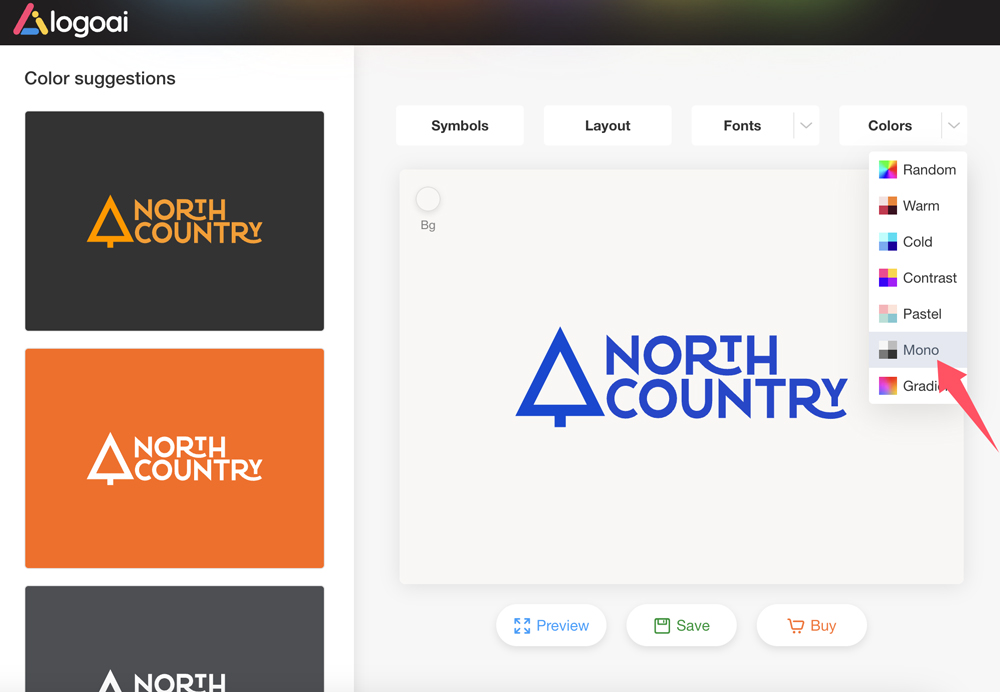Click the Fonts button

coord(742,126)
